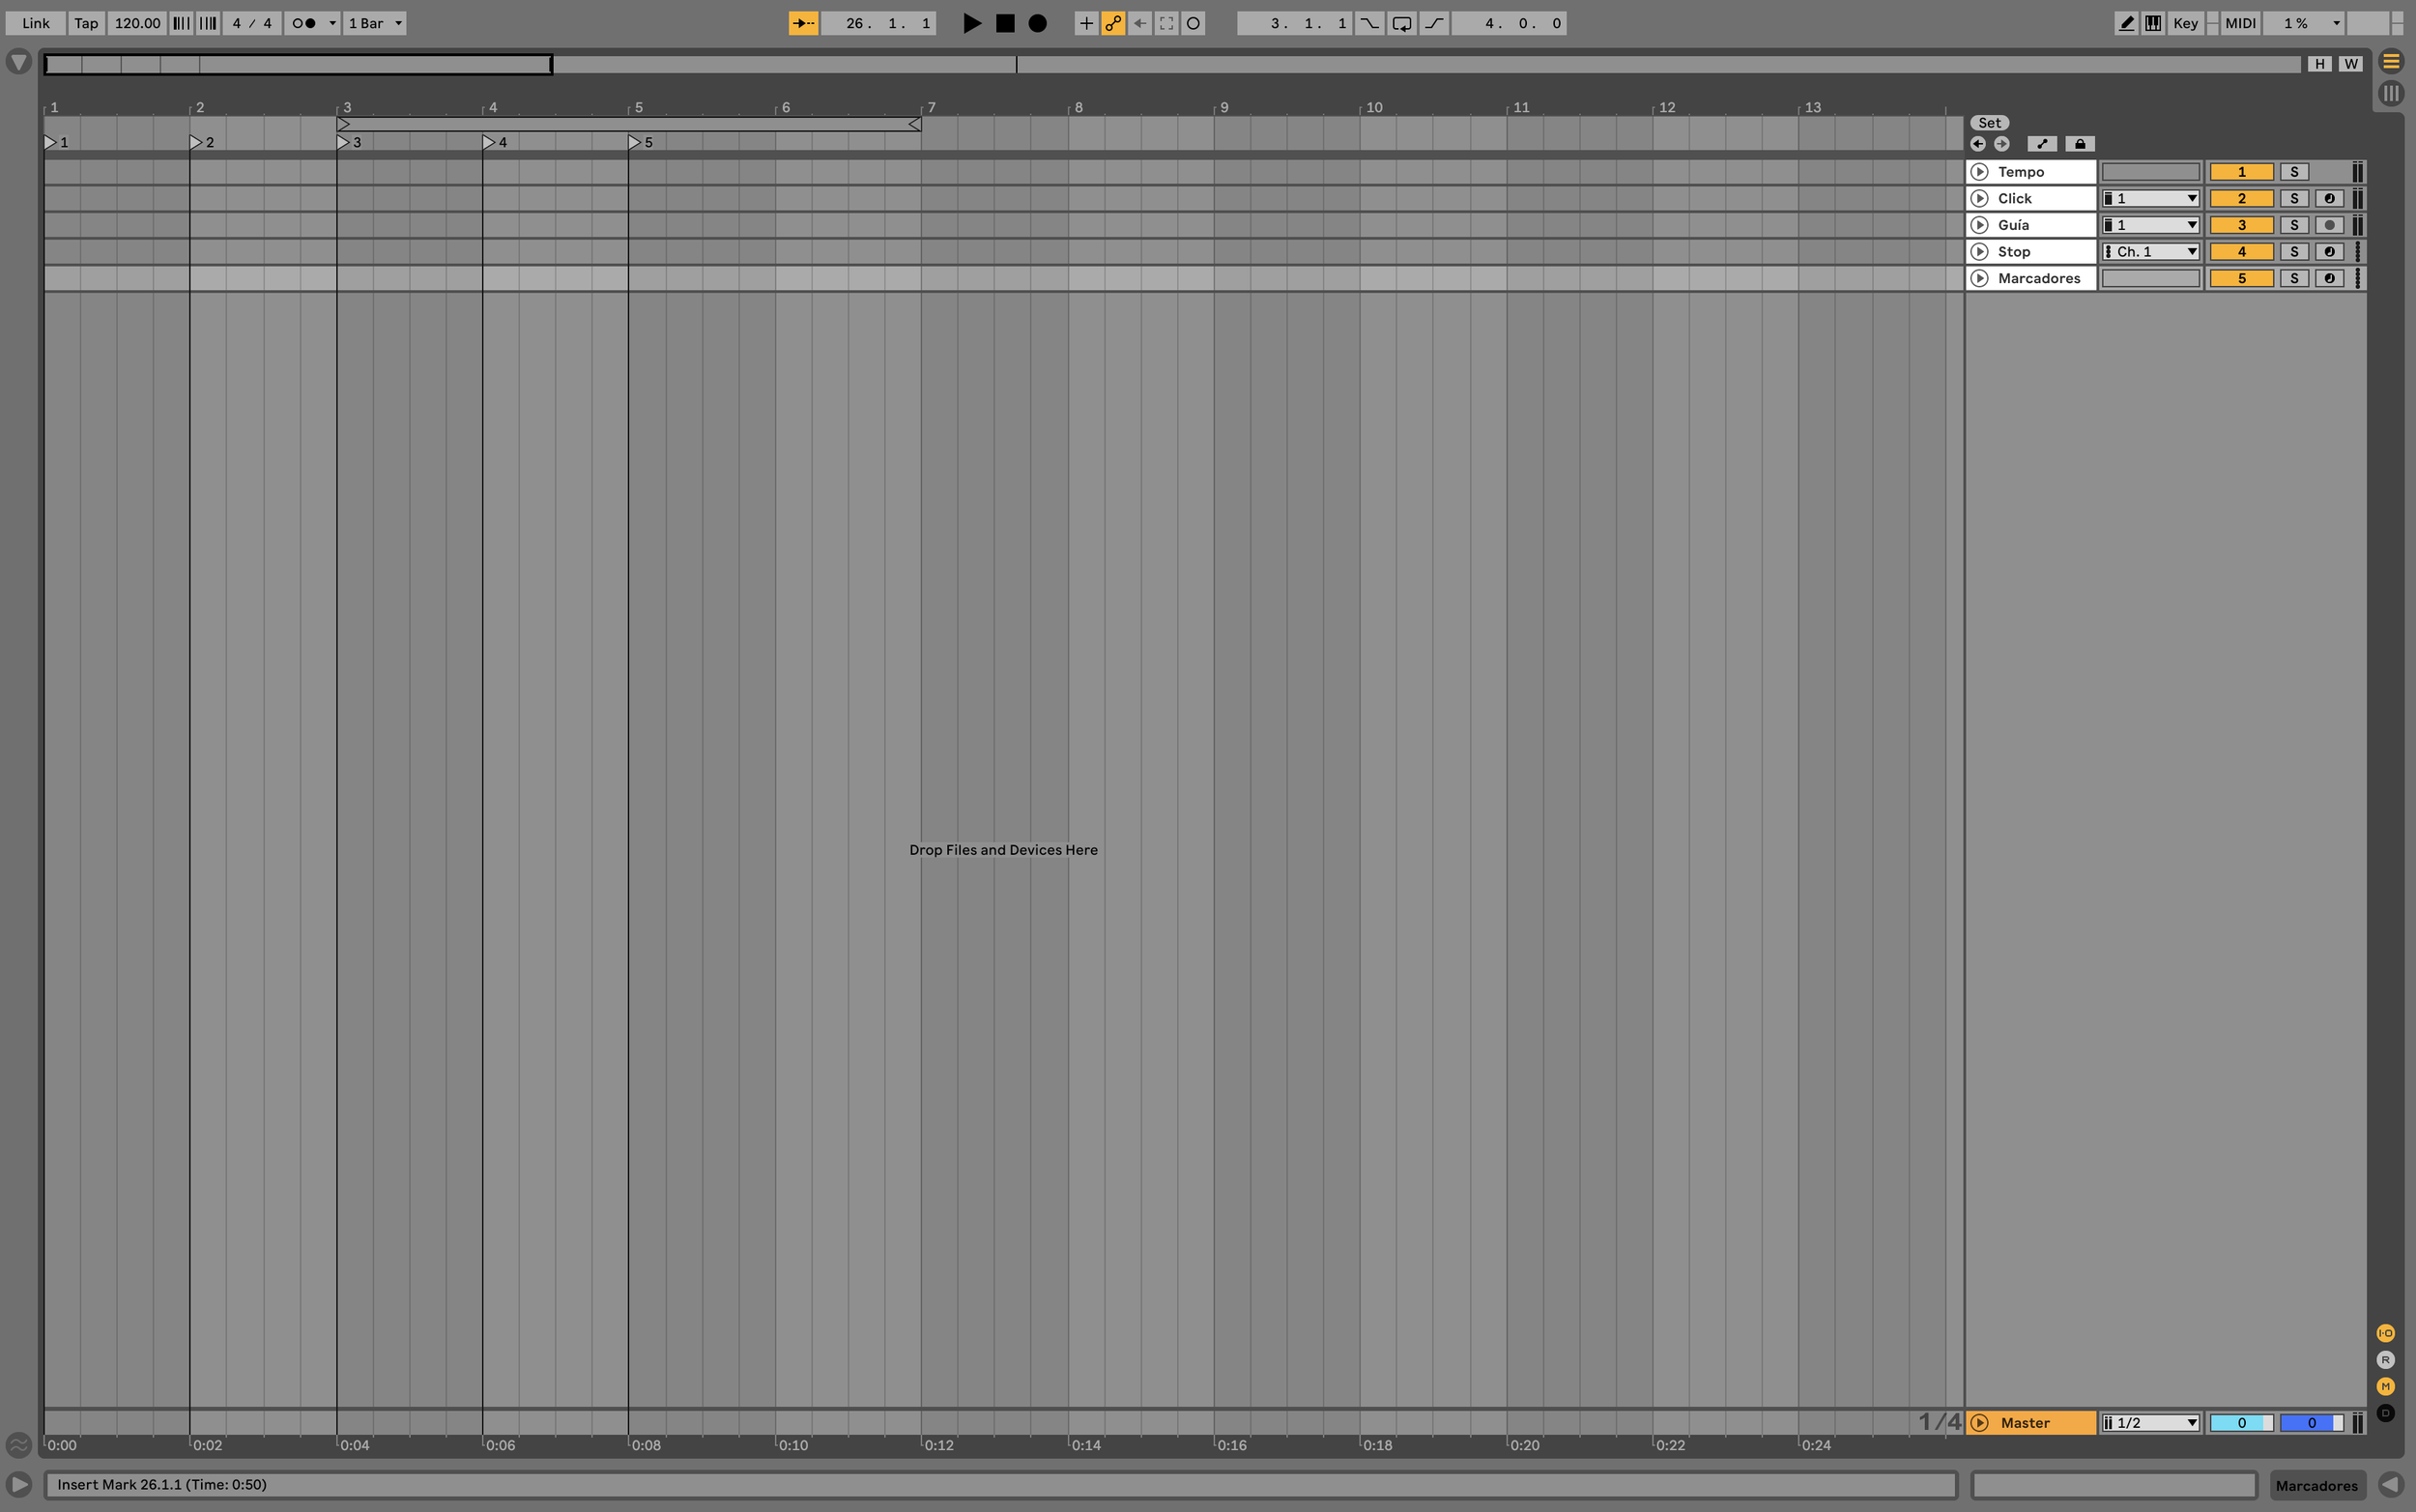This screenshot has height=1512, width=2416.
Task: Click the loop length 4. 0. 0 field
Action: 1509,23
